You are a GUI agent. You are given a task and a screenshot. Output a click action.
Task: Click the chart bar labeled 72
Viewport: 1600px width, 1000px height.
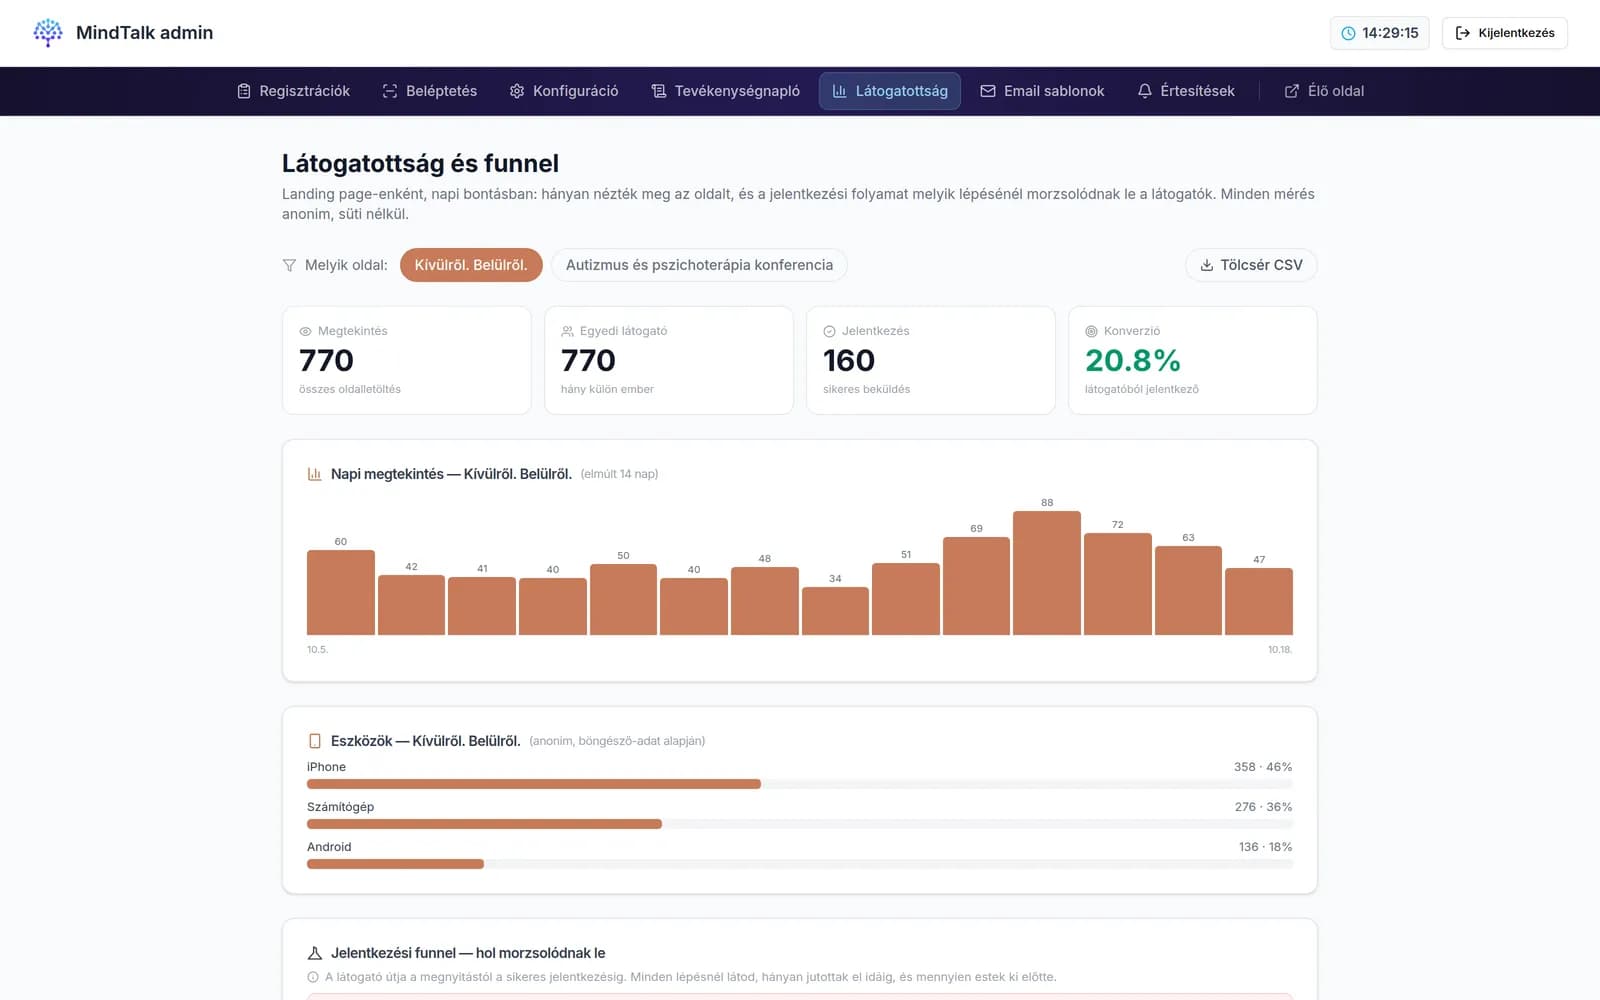coord(1118,584)
